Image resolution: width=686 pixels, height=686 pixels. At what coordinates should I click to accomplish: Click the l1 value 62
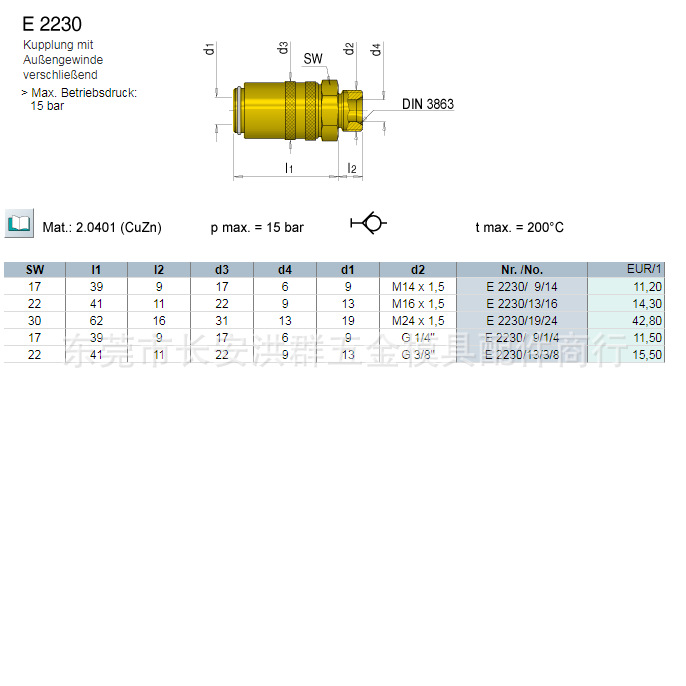coord(96,321)
